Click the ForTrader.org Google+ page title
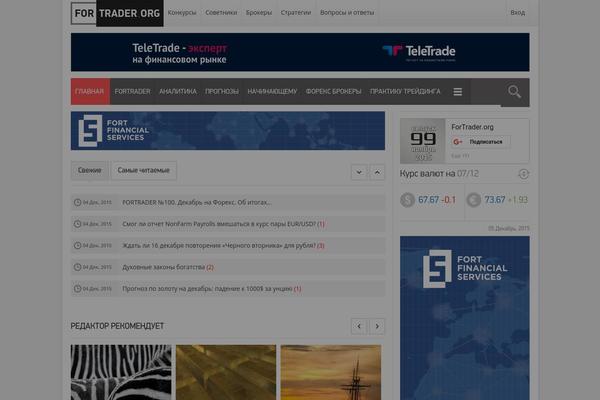The image size is (600, 400). pos(472,127)
